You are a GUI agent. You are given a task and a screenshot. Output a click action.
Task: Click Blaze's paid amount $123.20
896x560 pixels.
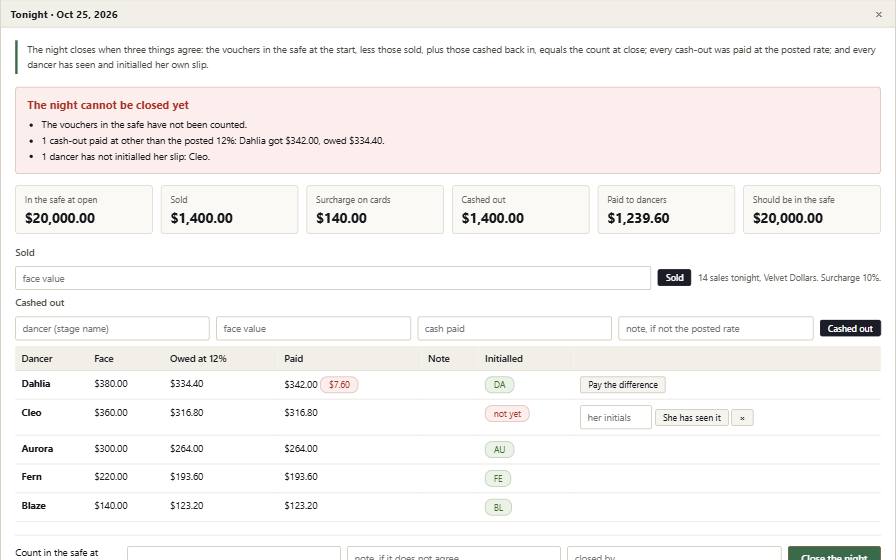(x=301, y=506)
